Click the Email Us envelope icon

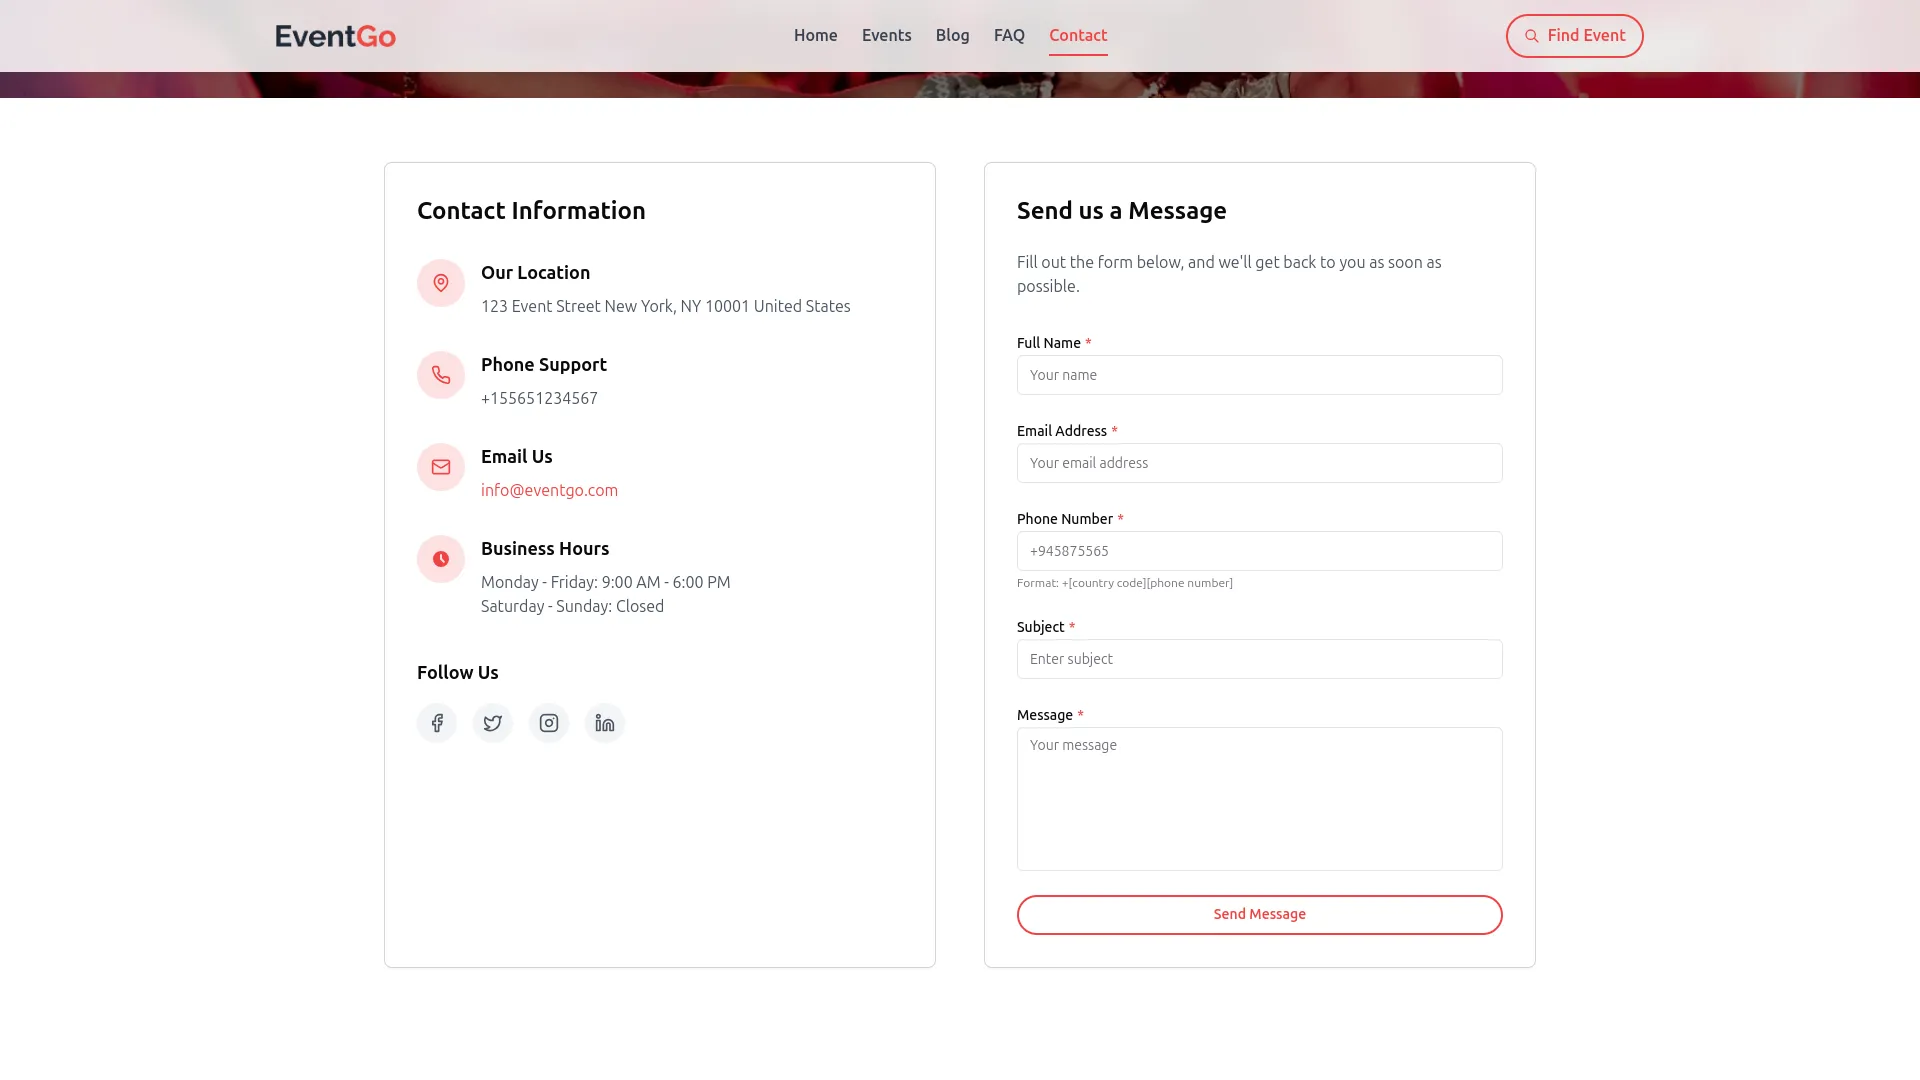tap(441, 467)
